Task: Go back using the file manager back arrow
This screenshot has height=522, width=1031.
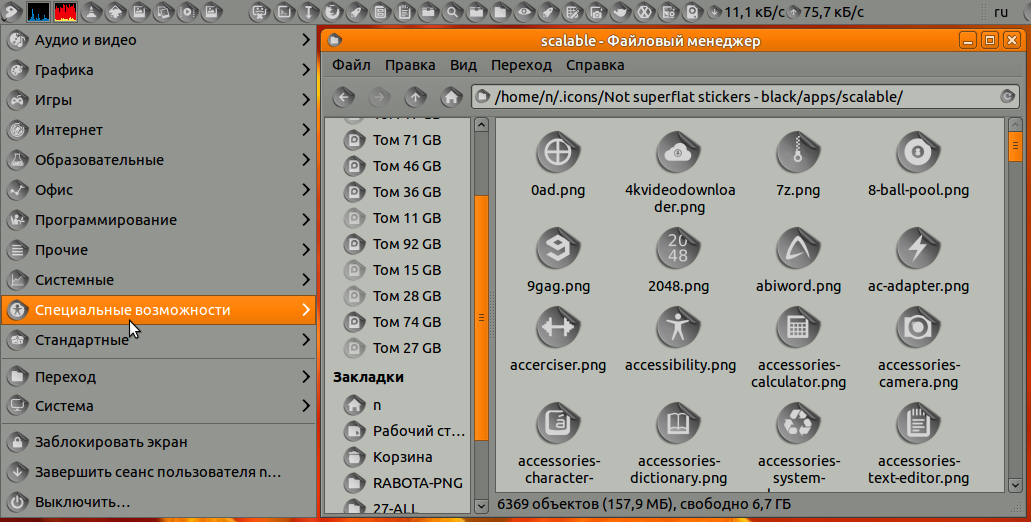Action: 344,97
